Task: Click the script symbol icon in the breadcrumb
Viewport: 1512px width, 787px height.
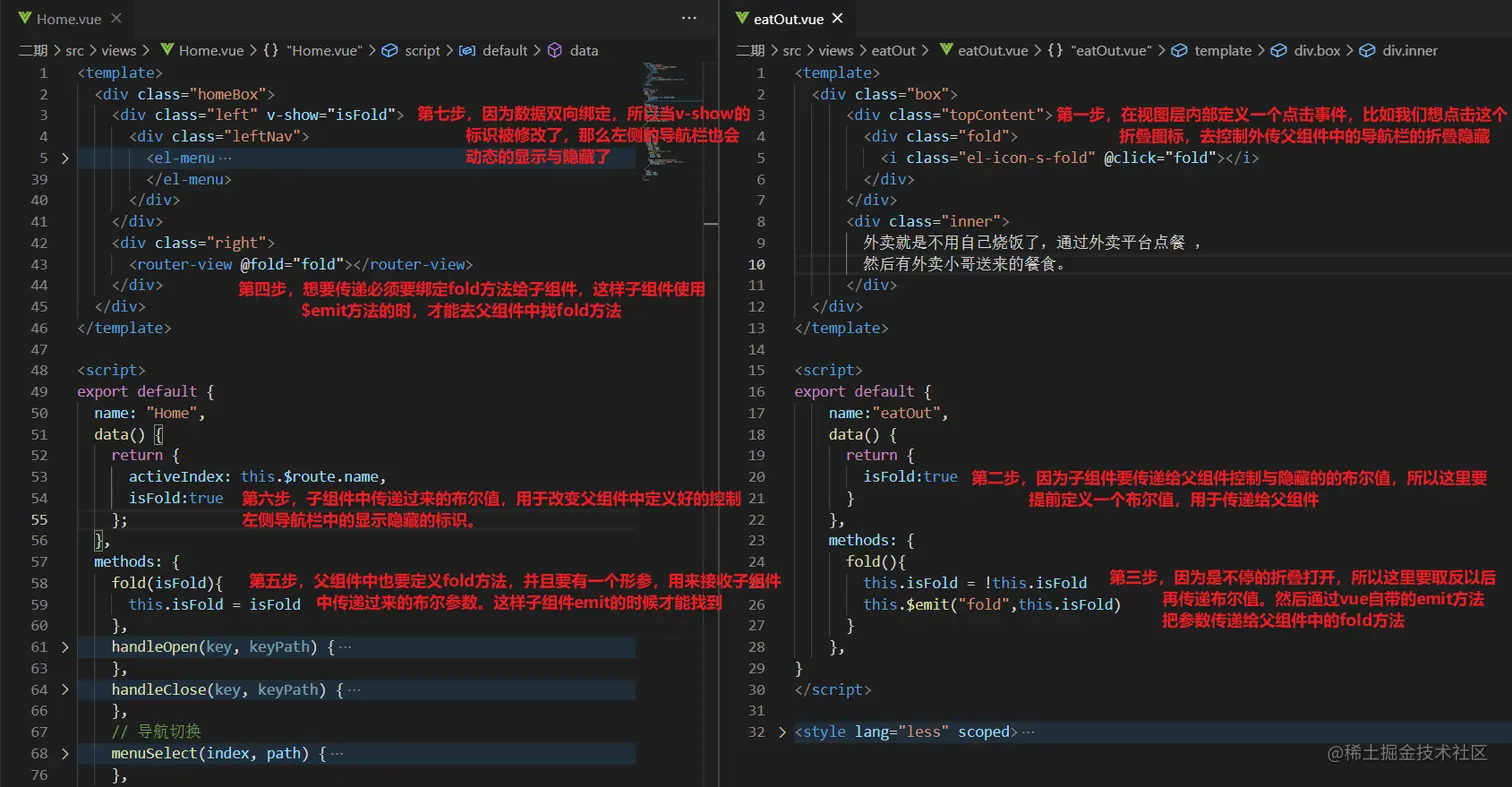Action: [x=391, y=50]
